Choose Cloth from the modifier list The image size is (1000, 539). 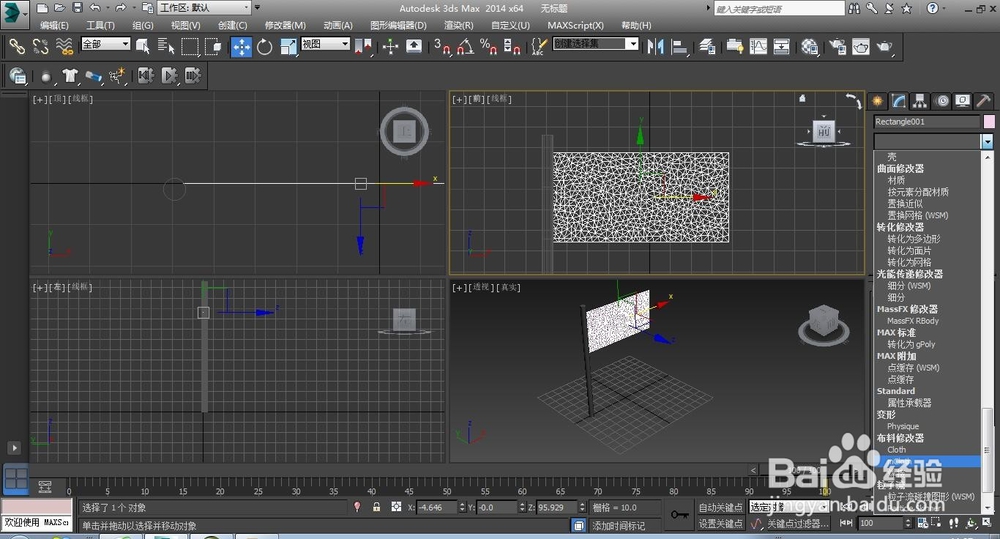point(897,450)
